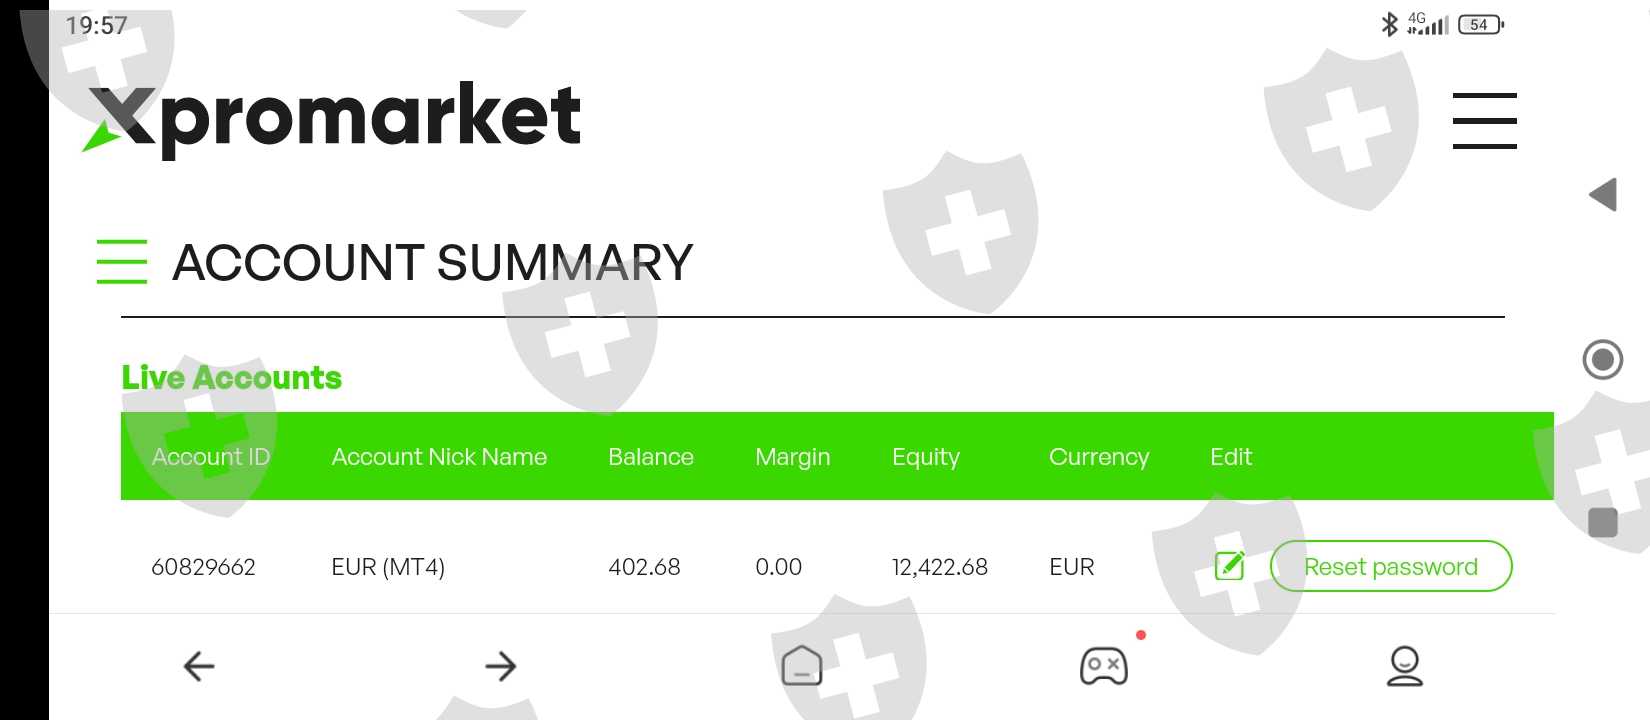The image size is (1650, 720).
Task: Expand the green account summary menu icon
Action: pyautogui.click(x=122, y=262)
